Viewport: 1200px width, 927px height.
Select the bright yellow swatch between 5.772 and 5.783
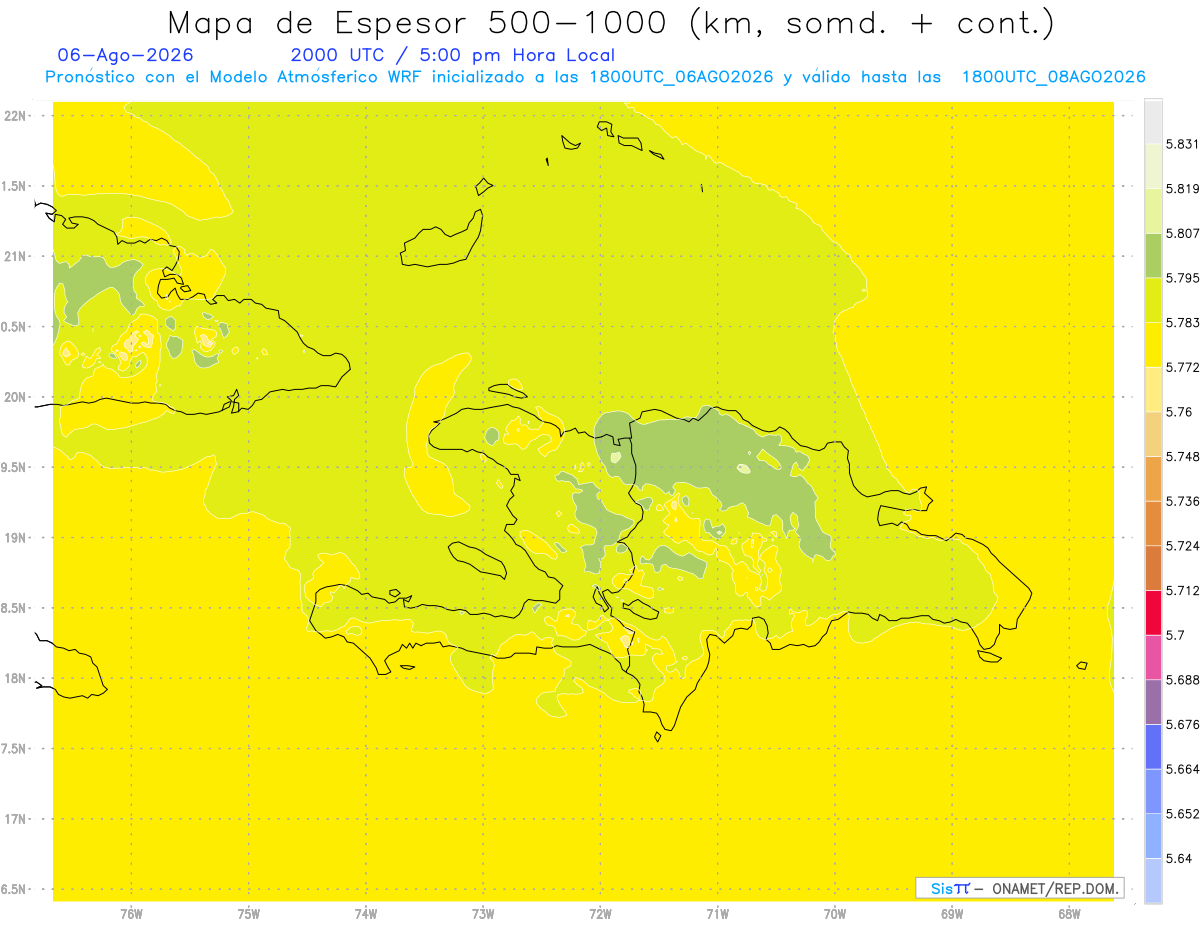[x=1153, y=344]
